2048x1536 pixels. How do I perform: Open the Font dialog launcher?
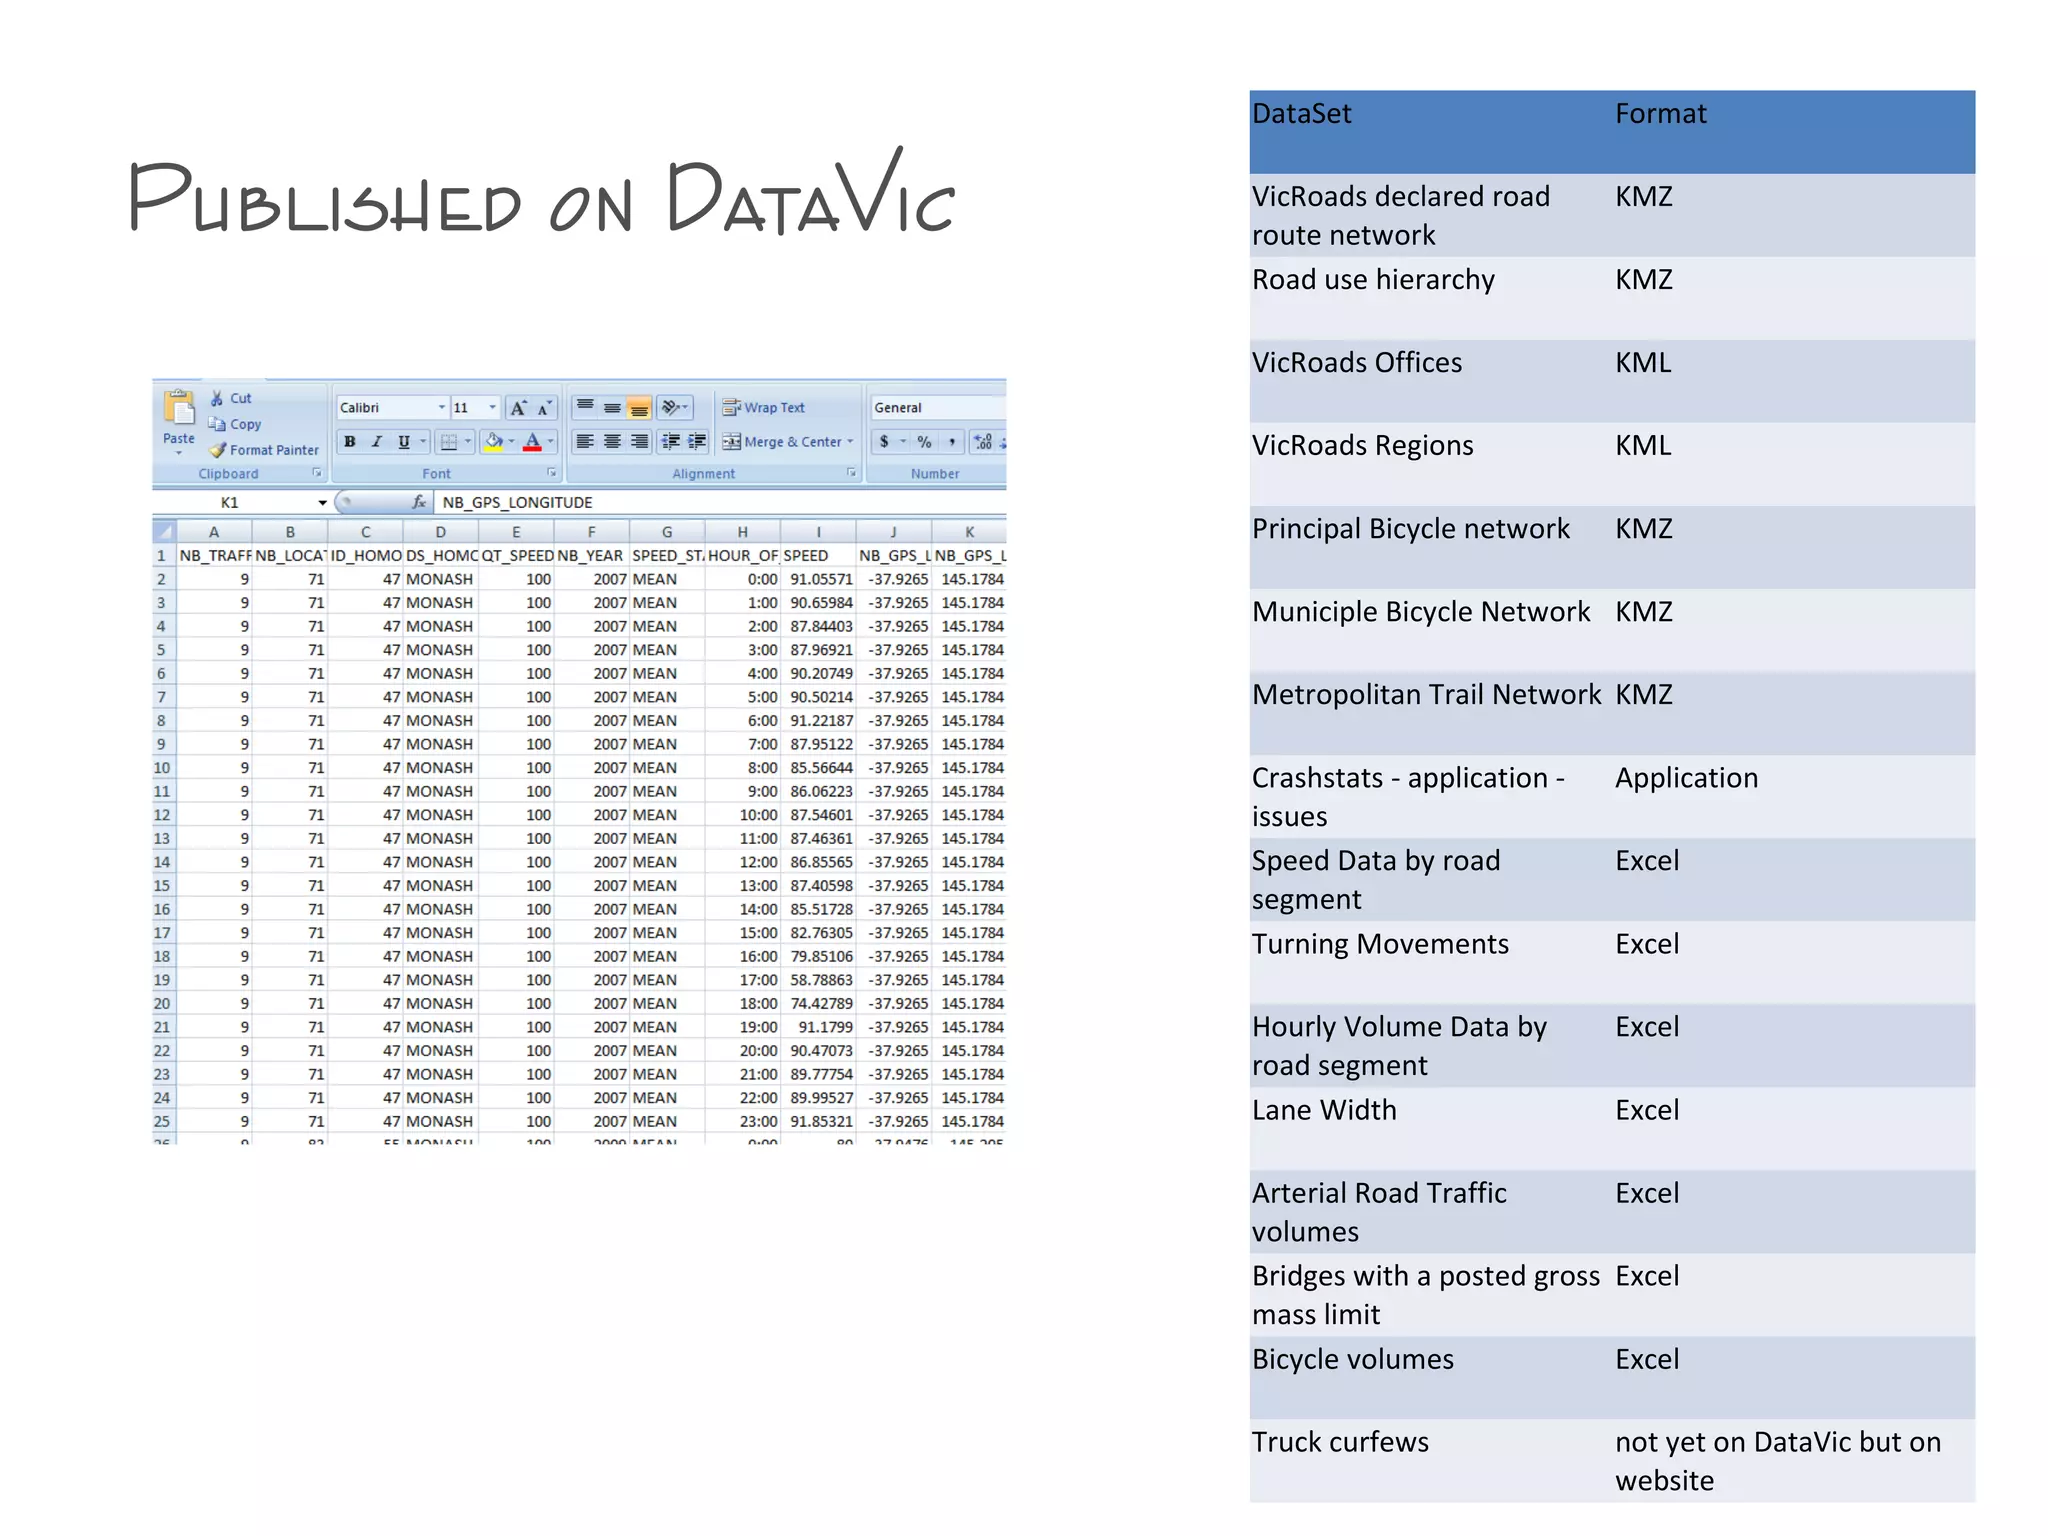pos(551,473)
